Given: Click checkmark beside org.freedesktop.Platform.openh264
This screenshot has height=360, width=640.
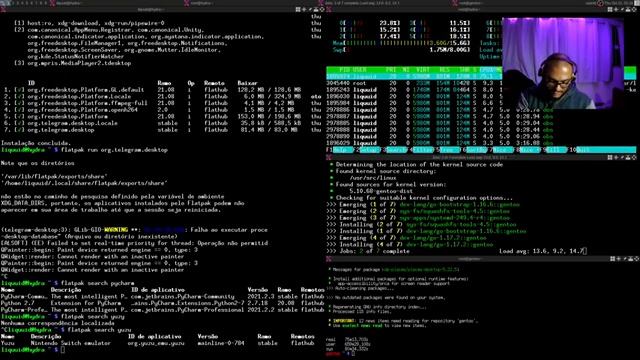Looking at the screenshot, I should [19, 110].
